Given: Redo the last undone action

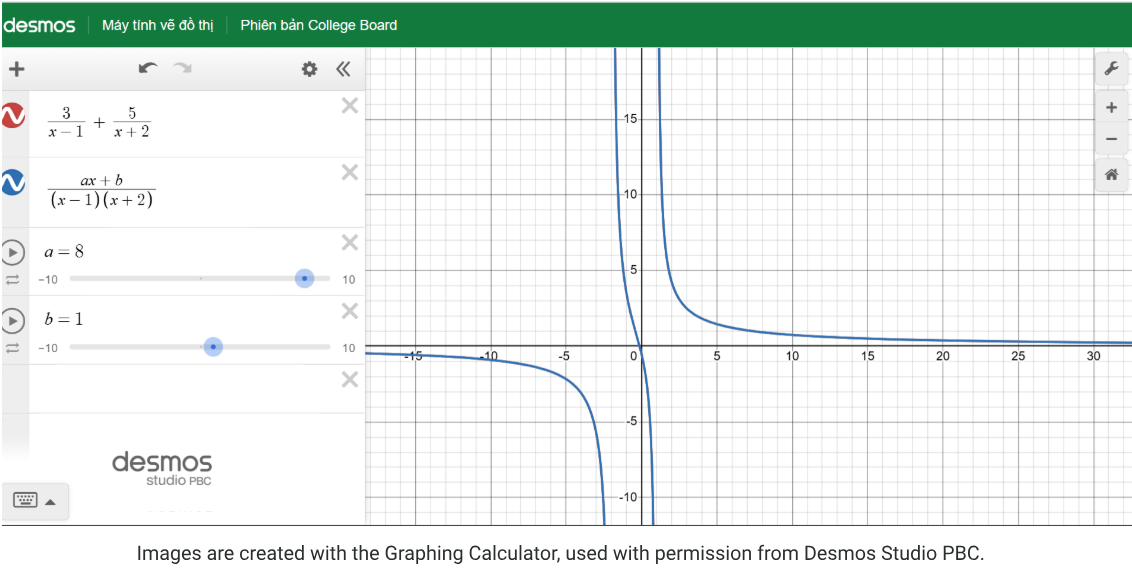Looking at the screenshot, I should pos(183,69).
